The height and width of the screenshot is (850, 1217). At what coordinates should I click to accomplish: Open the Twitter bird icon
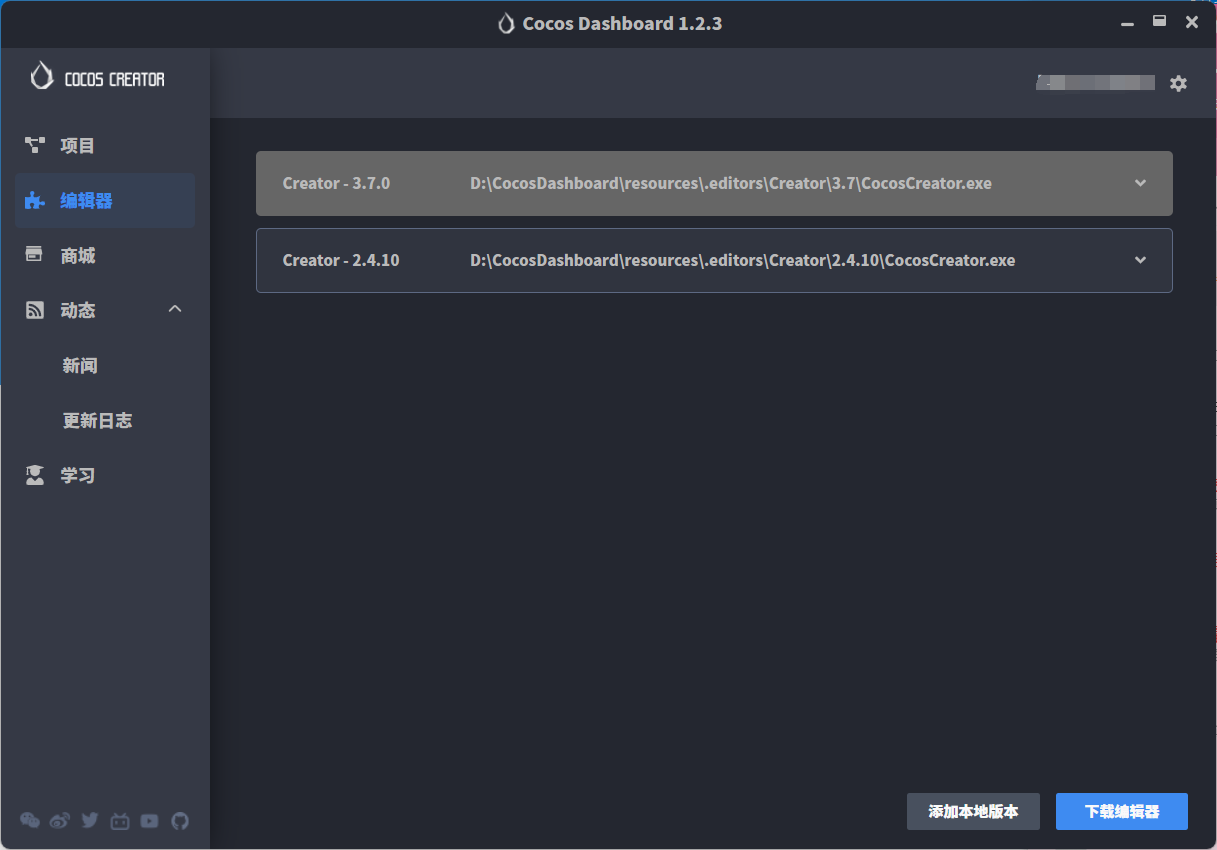[x=90, y=821]
